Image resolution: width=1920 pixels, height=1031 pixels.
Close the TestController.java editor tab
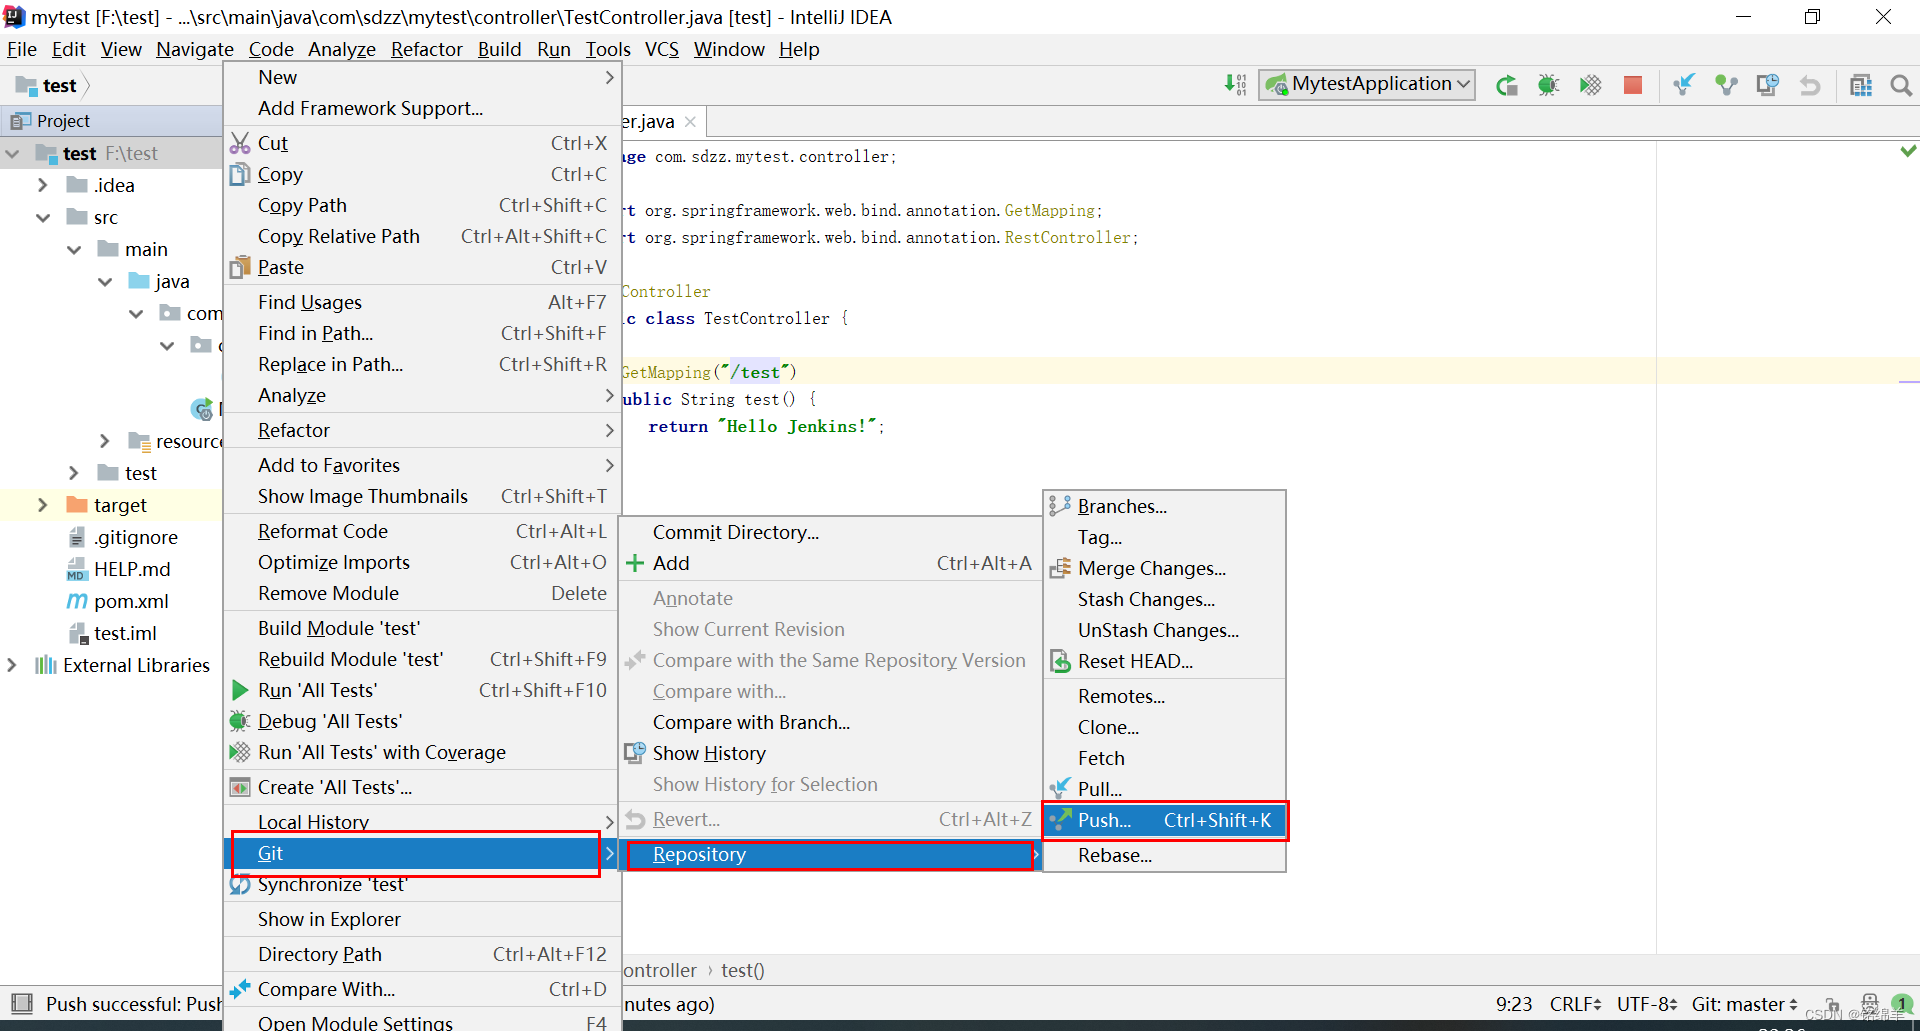click(690, 122)
